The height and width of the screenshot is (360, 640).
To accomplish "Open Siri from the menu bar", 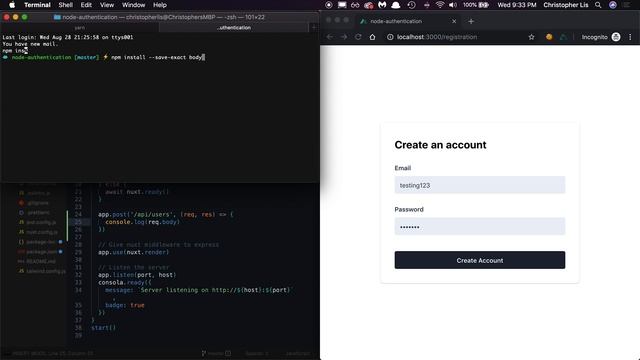I will pos(613,5).
